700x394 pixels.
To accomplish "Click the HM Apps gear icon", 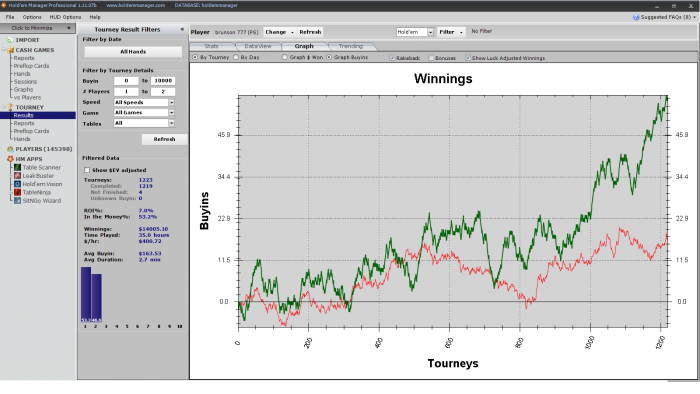I will click(x=10, y=159).
